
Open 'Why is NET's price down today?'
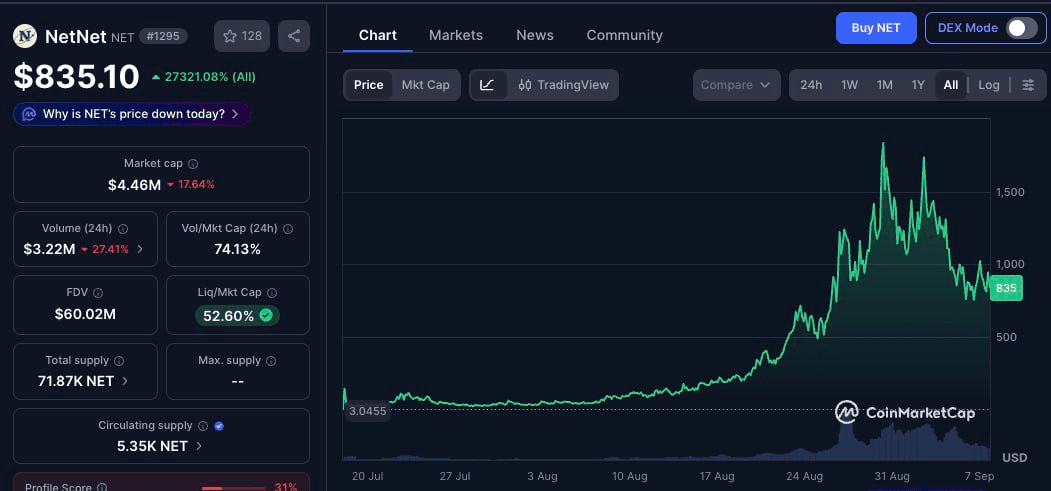(x=132, y=114)
